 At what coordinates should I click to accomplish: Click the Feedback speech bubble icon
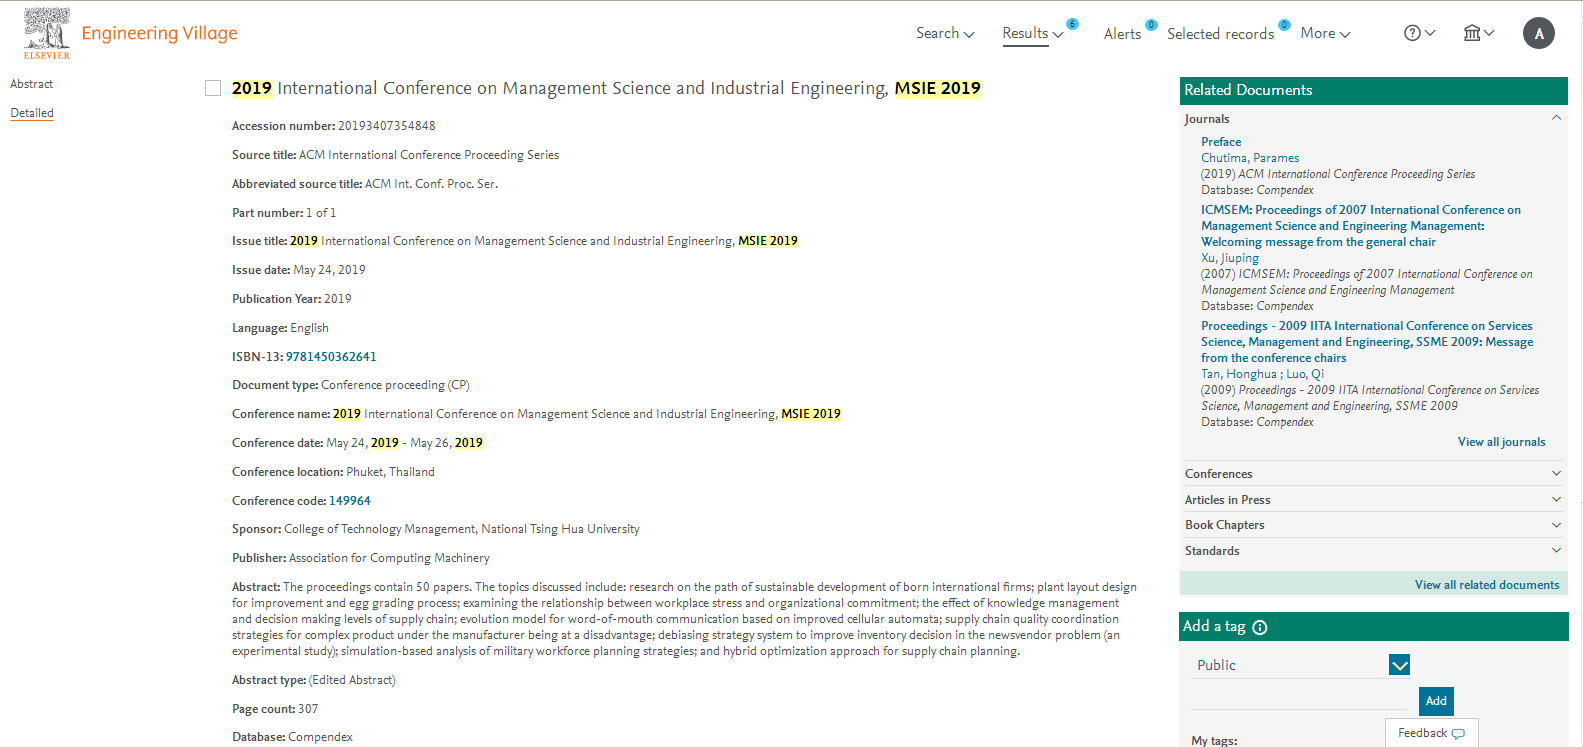1458,733
